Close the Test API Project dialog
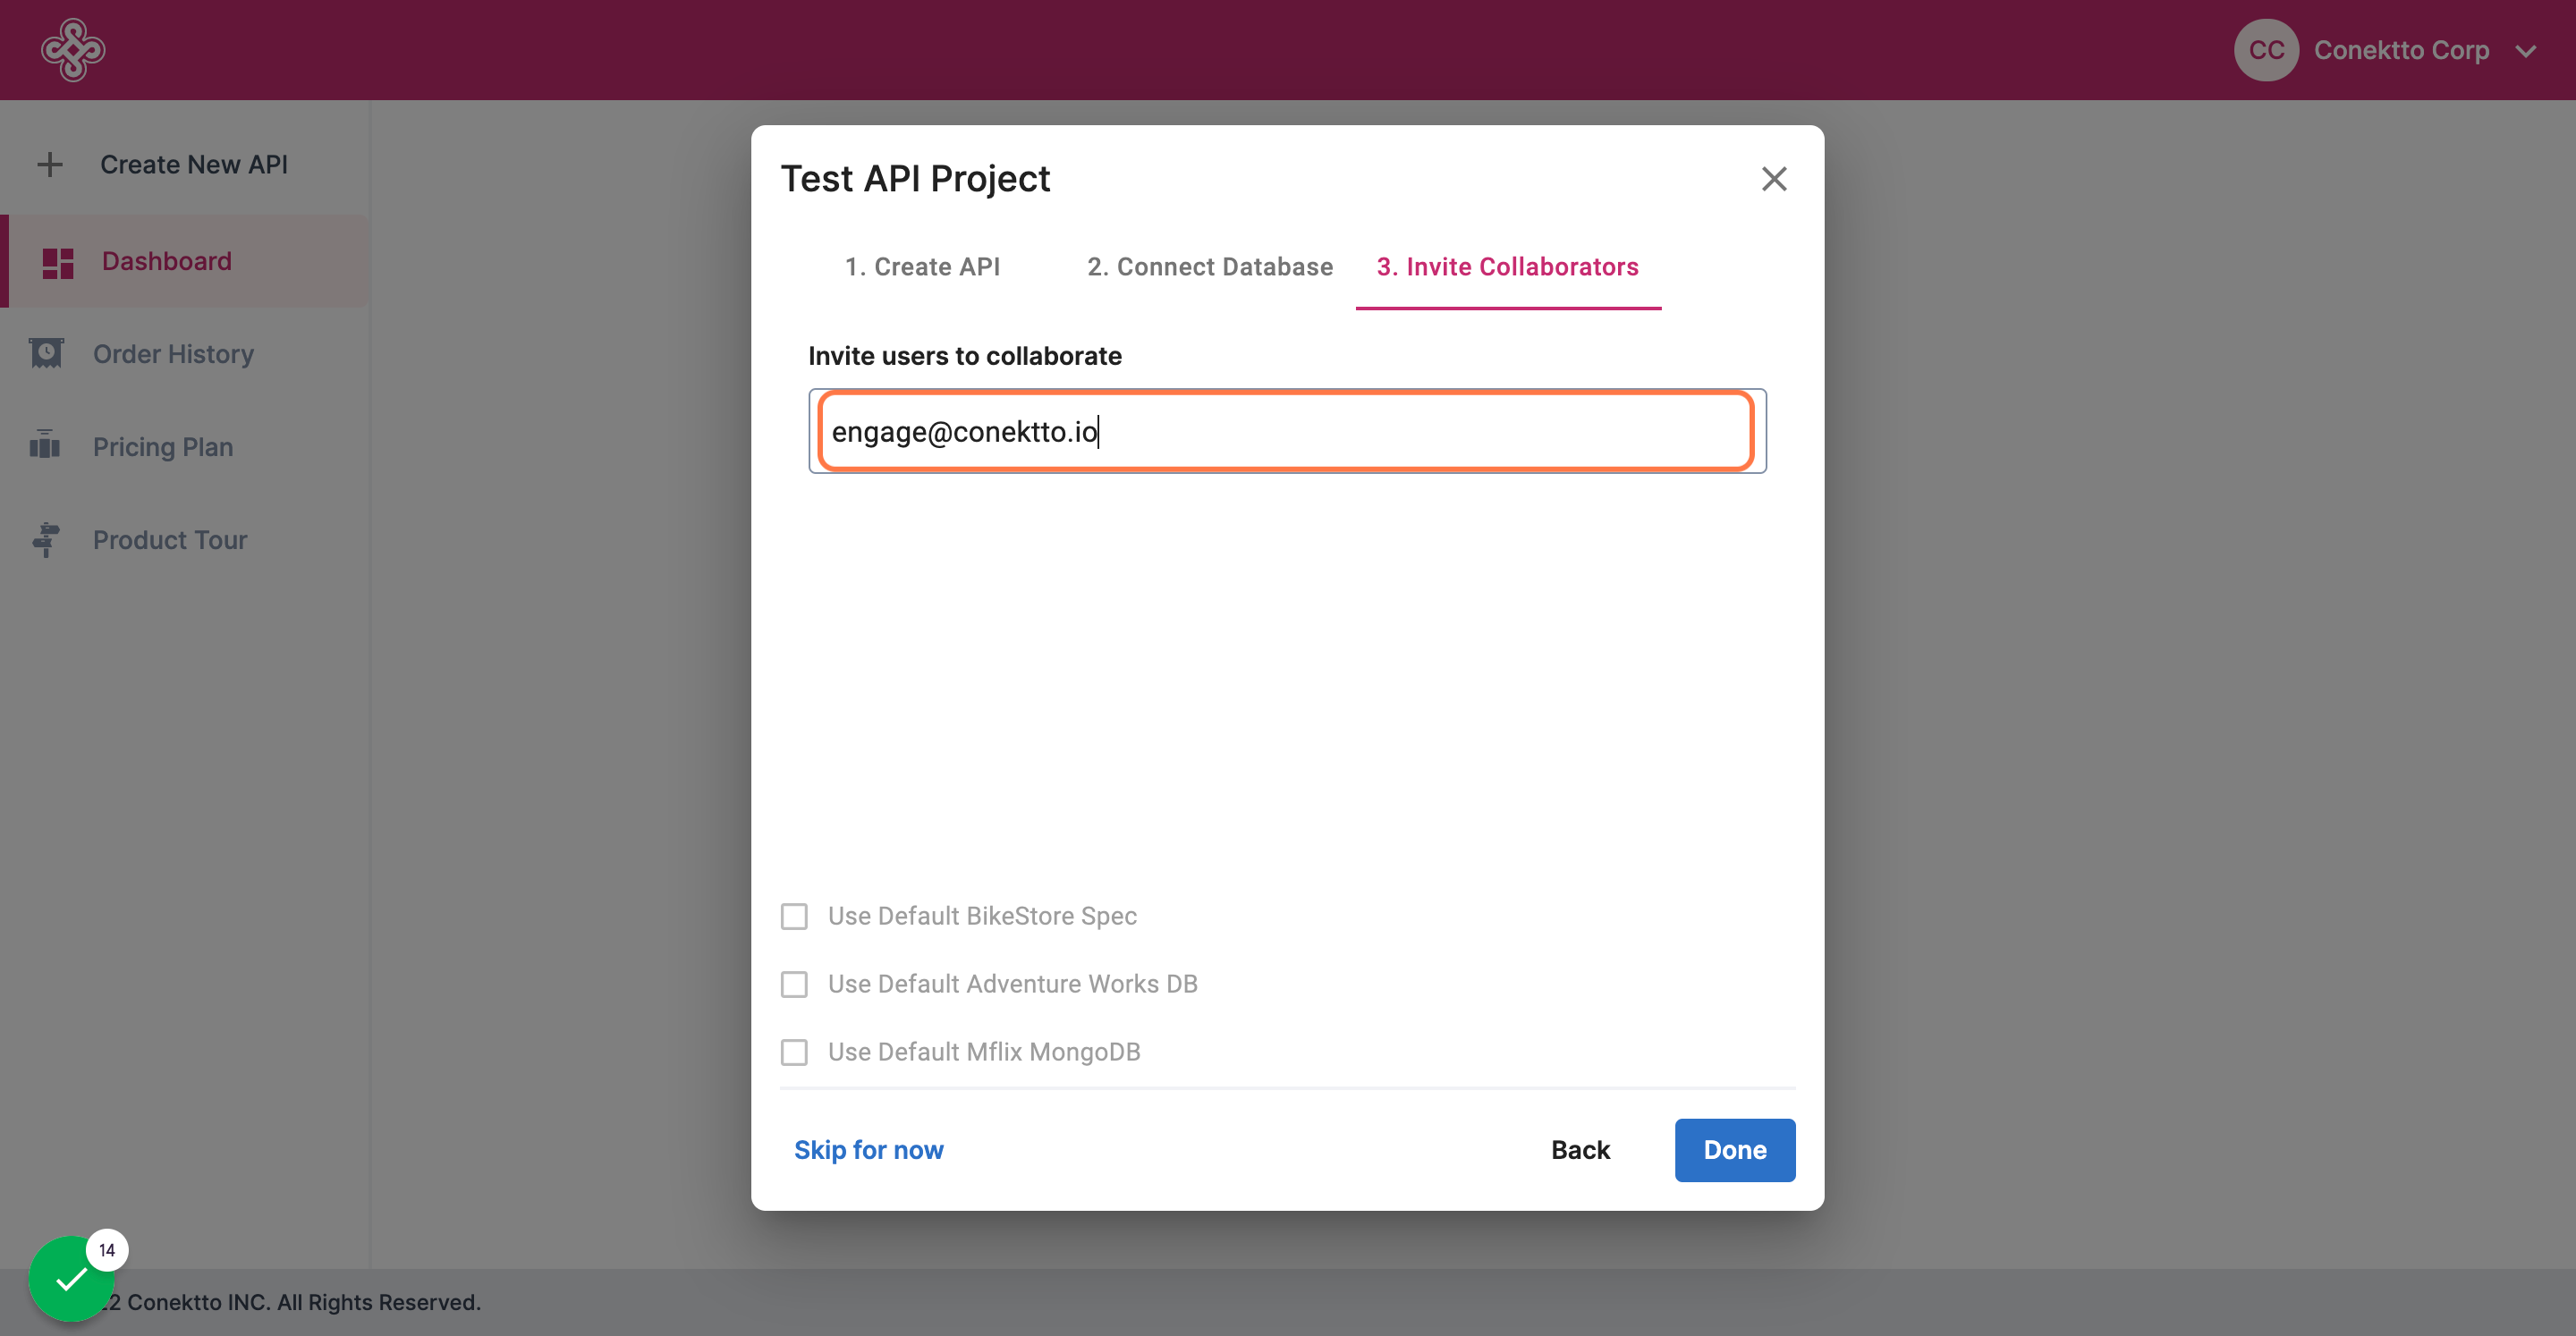 point(1773,179)
